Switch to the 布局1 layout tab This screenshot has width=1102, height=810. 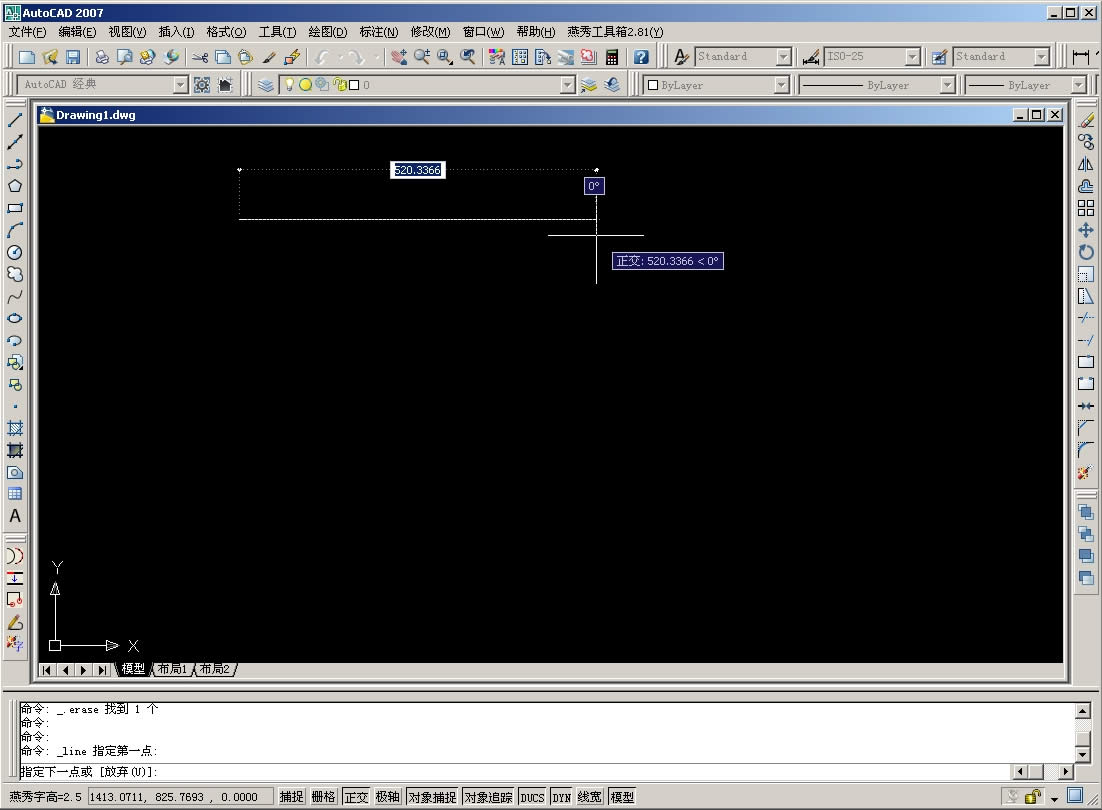pyautogui.click(x=172, y=669)
